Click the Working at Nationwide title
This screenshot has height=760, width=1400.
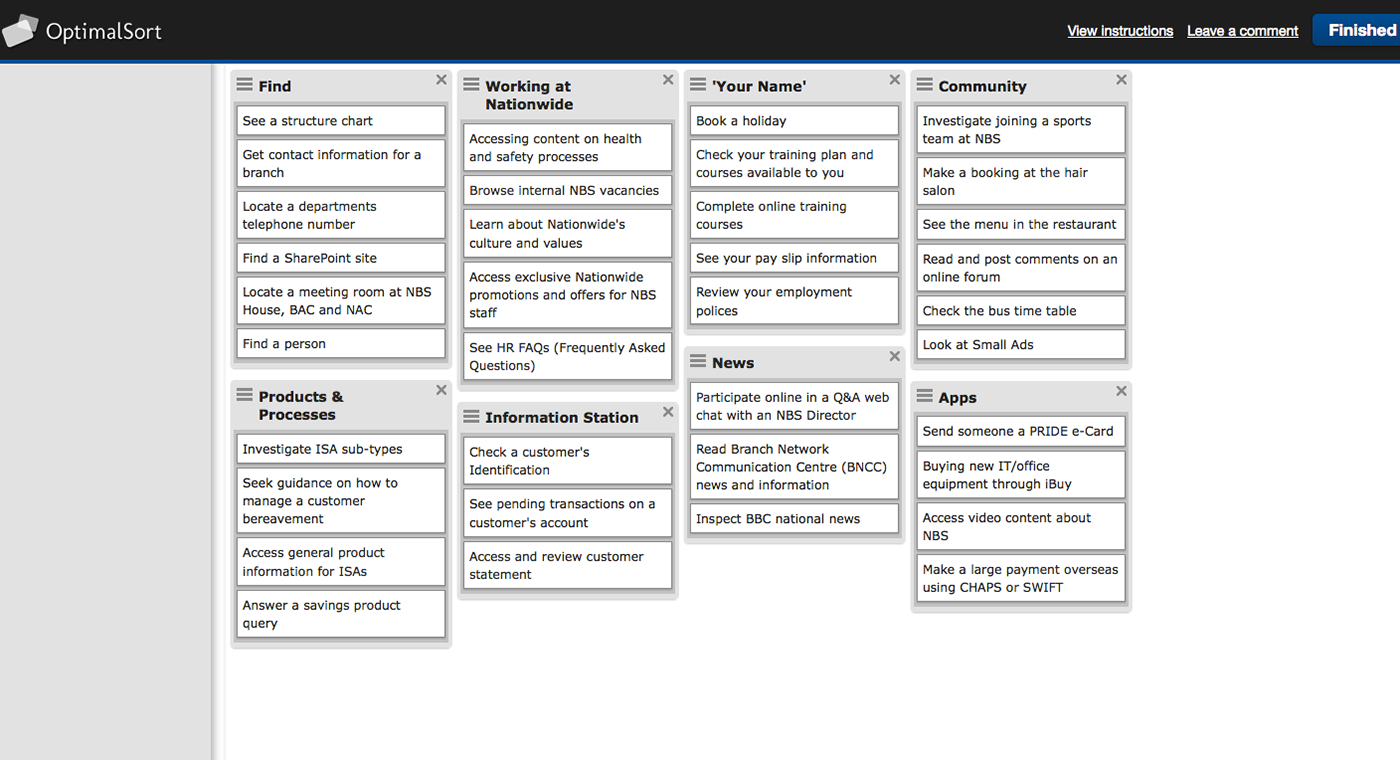coord(529,95)
